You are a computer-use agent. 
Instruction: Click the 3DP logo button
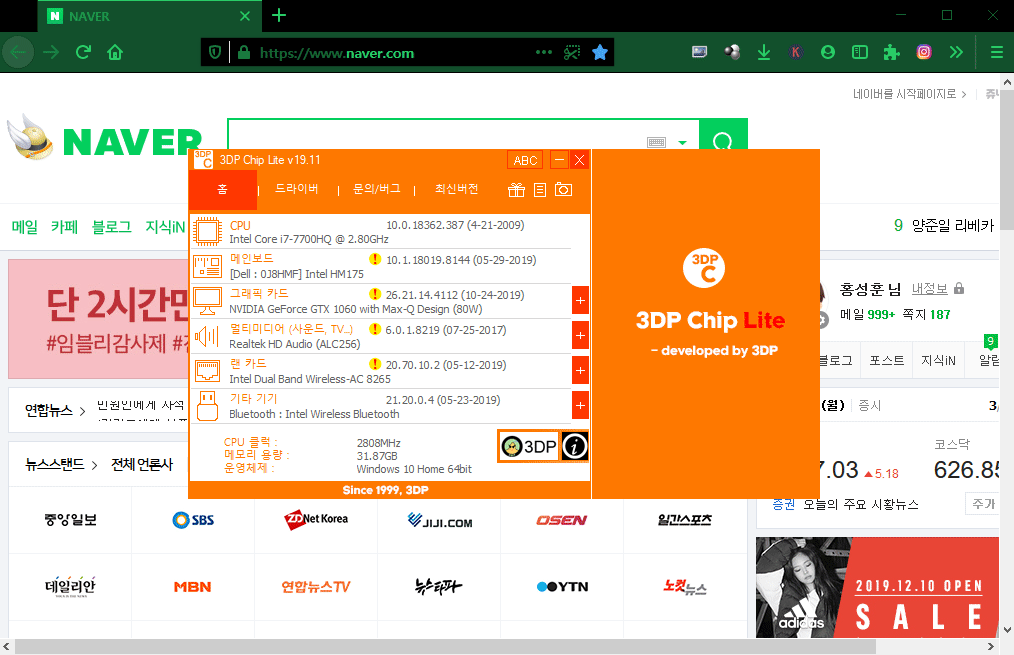[x=528, y=446]
